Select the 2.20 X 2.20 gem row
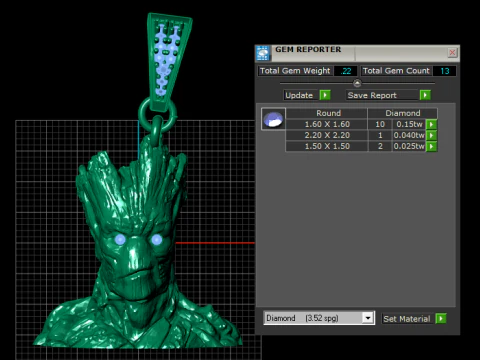This screenshot has width=480, height=360. tap(327, 135)
